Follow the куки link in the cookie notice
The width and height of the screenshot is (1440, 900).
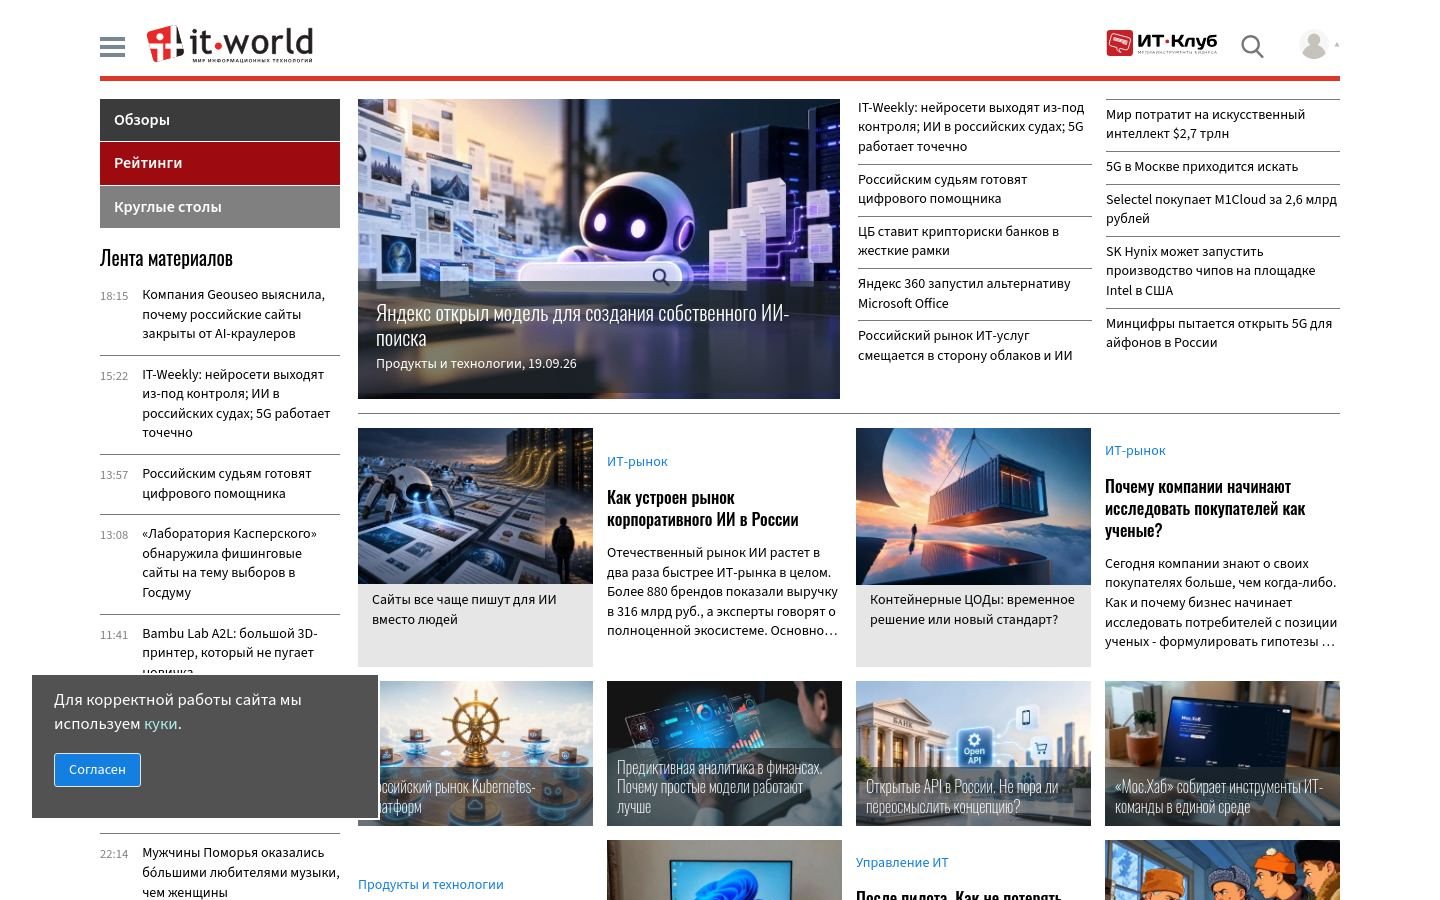[160, 724]
